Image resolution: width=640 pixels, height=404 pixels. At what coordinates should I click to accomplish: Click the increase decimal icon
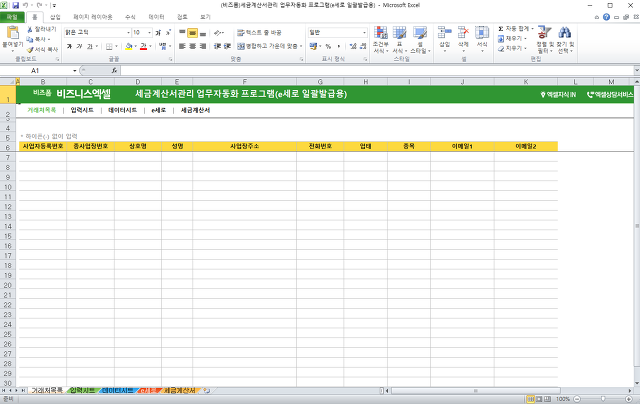click(353, 47)
